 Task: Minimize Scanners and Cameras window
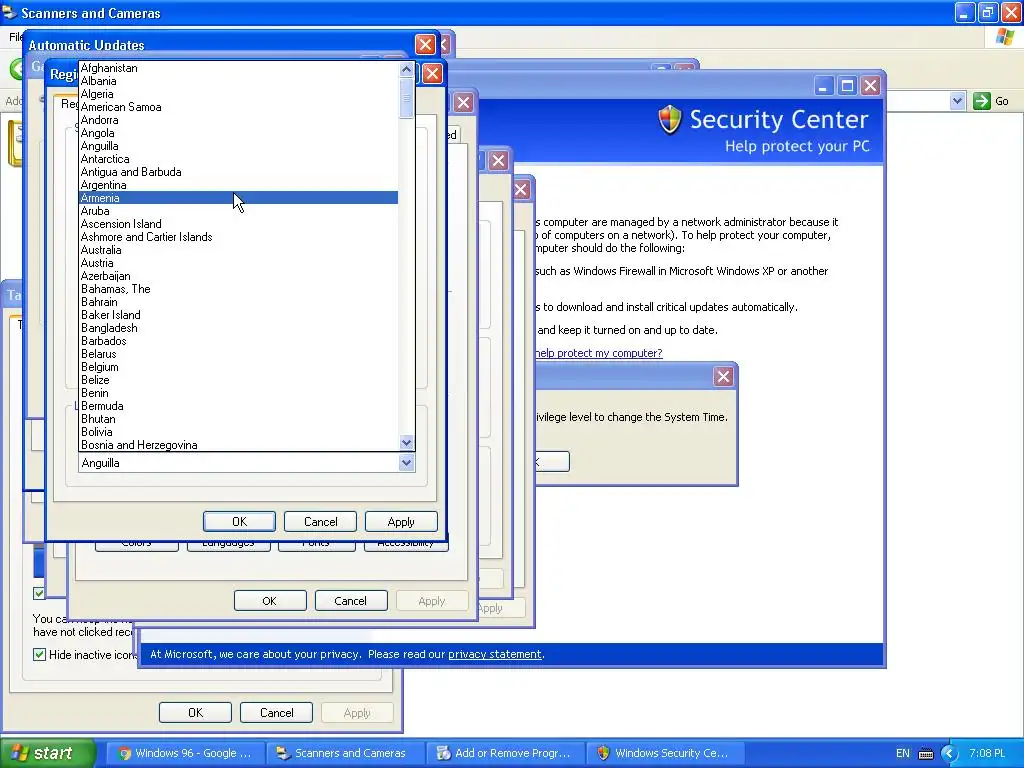pyautogui.click(x=965, y=12)
